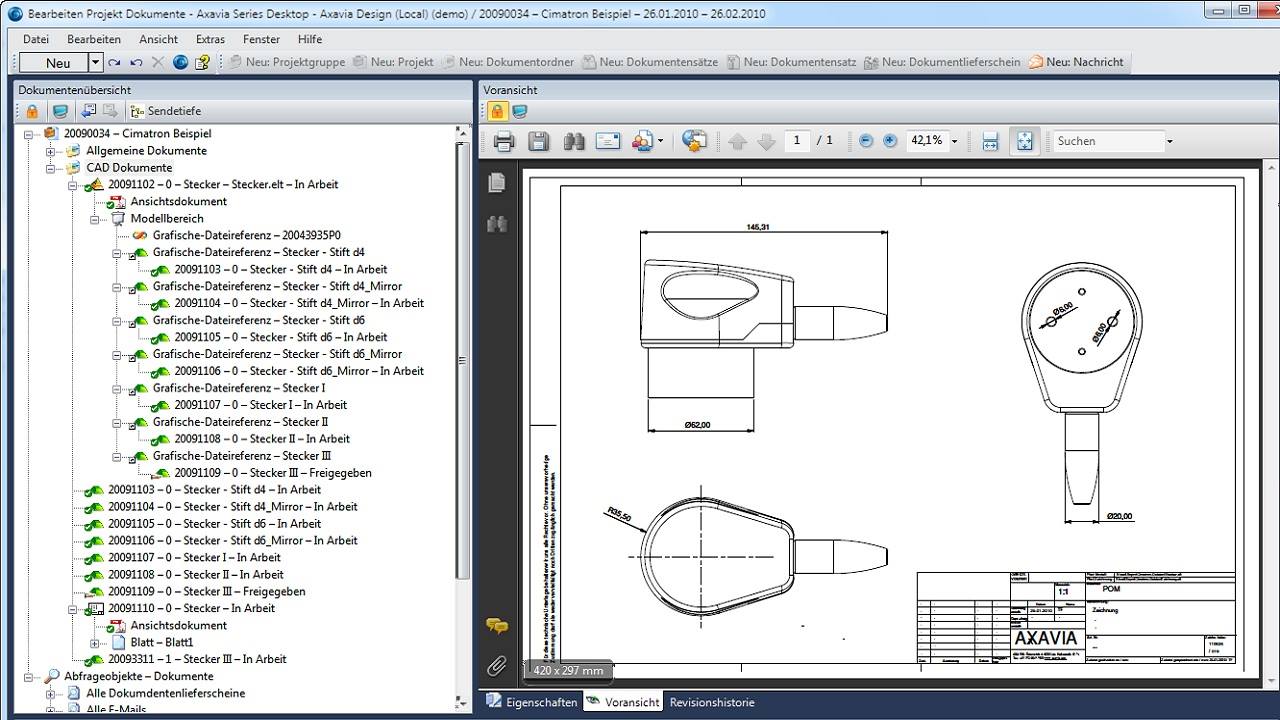
Task: Click the help question mark icon
Action: (202, 62)
